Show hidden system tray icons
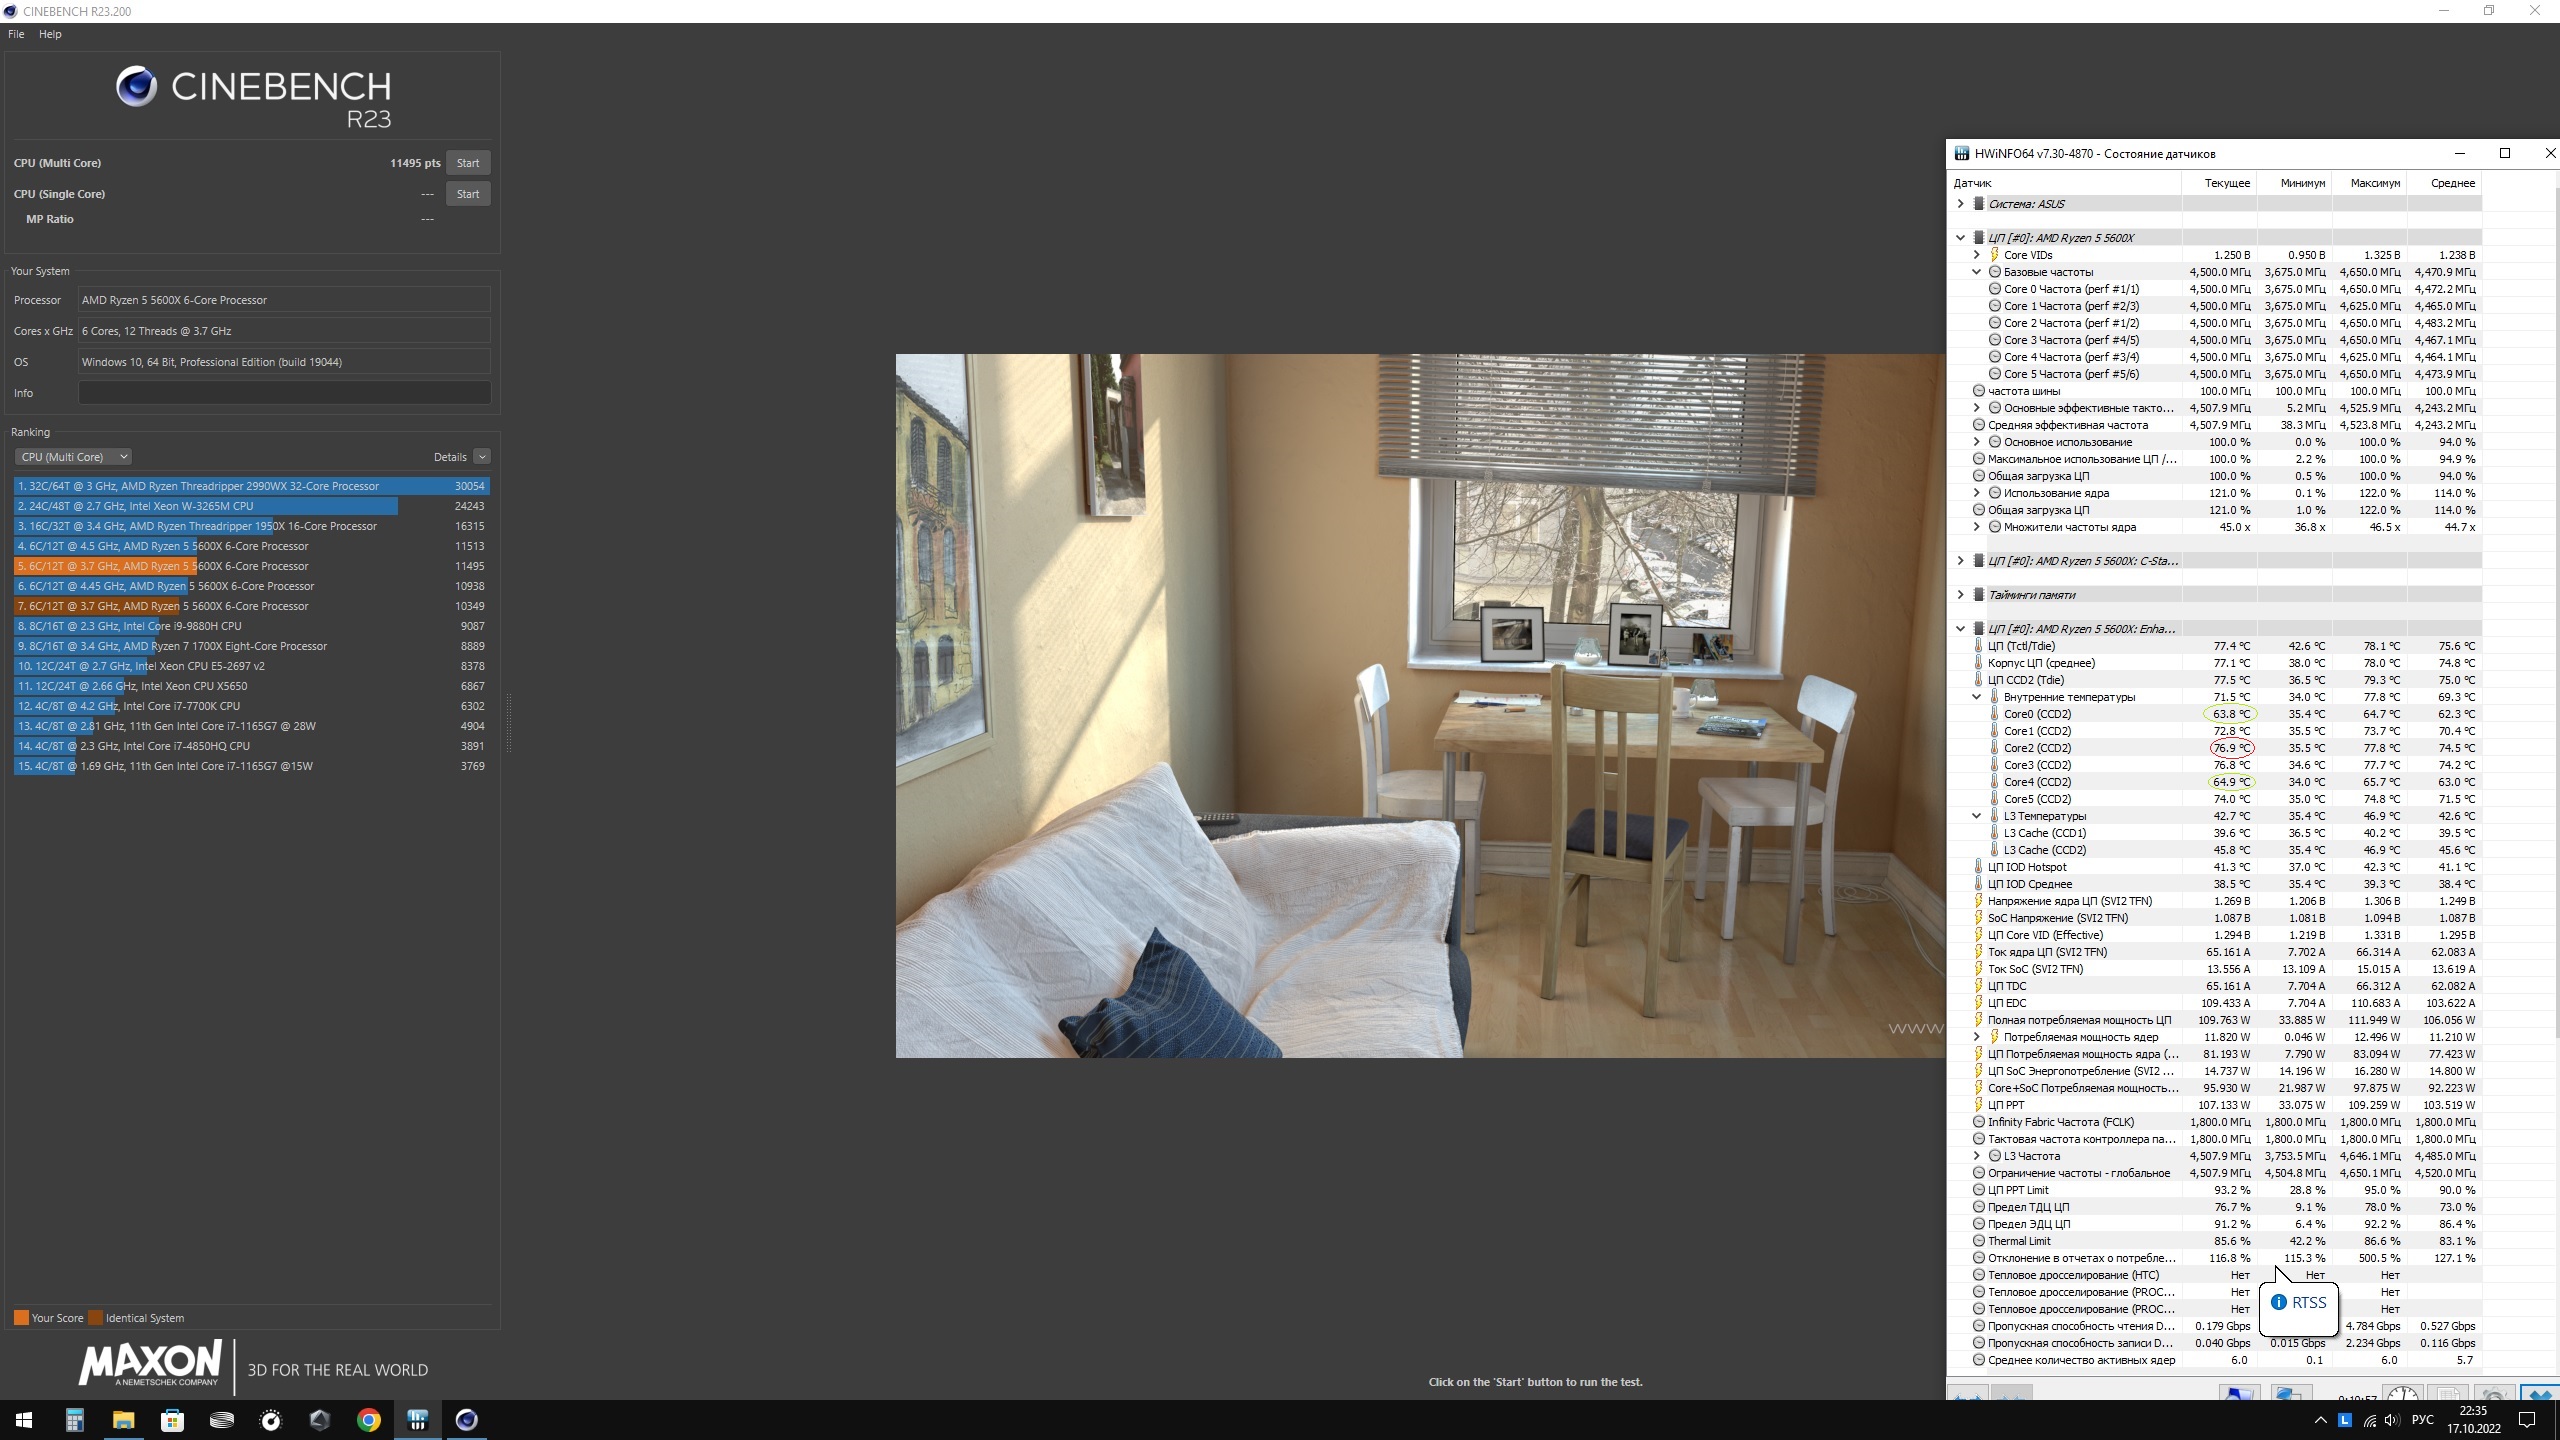The height and width of the screenshot is (1440, 2560). click(x=2320, y=1420)
